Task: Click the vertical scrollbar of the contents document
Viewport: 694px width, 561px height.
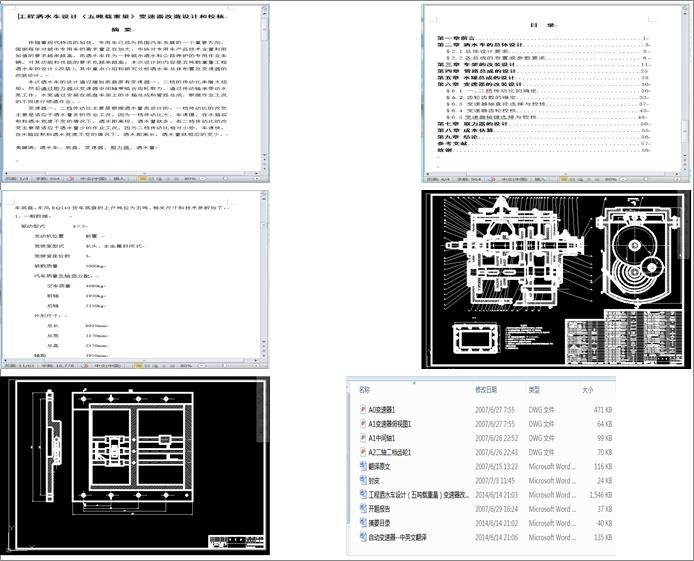Action: pyautogui.click(x=686, y=88)
